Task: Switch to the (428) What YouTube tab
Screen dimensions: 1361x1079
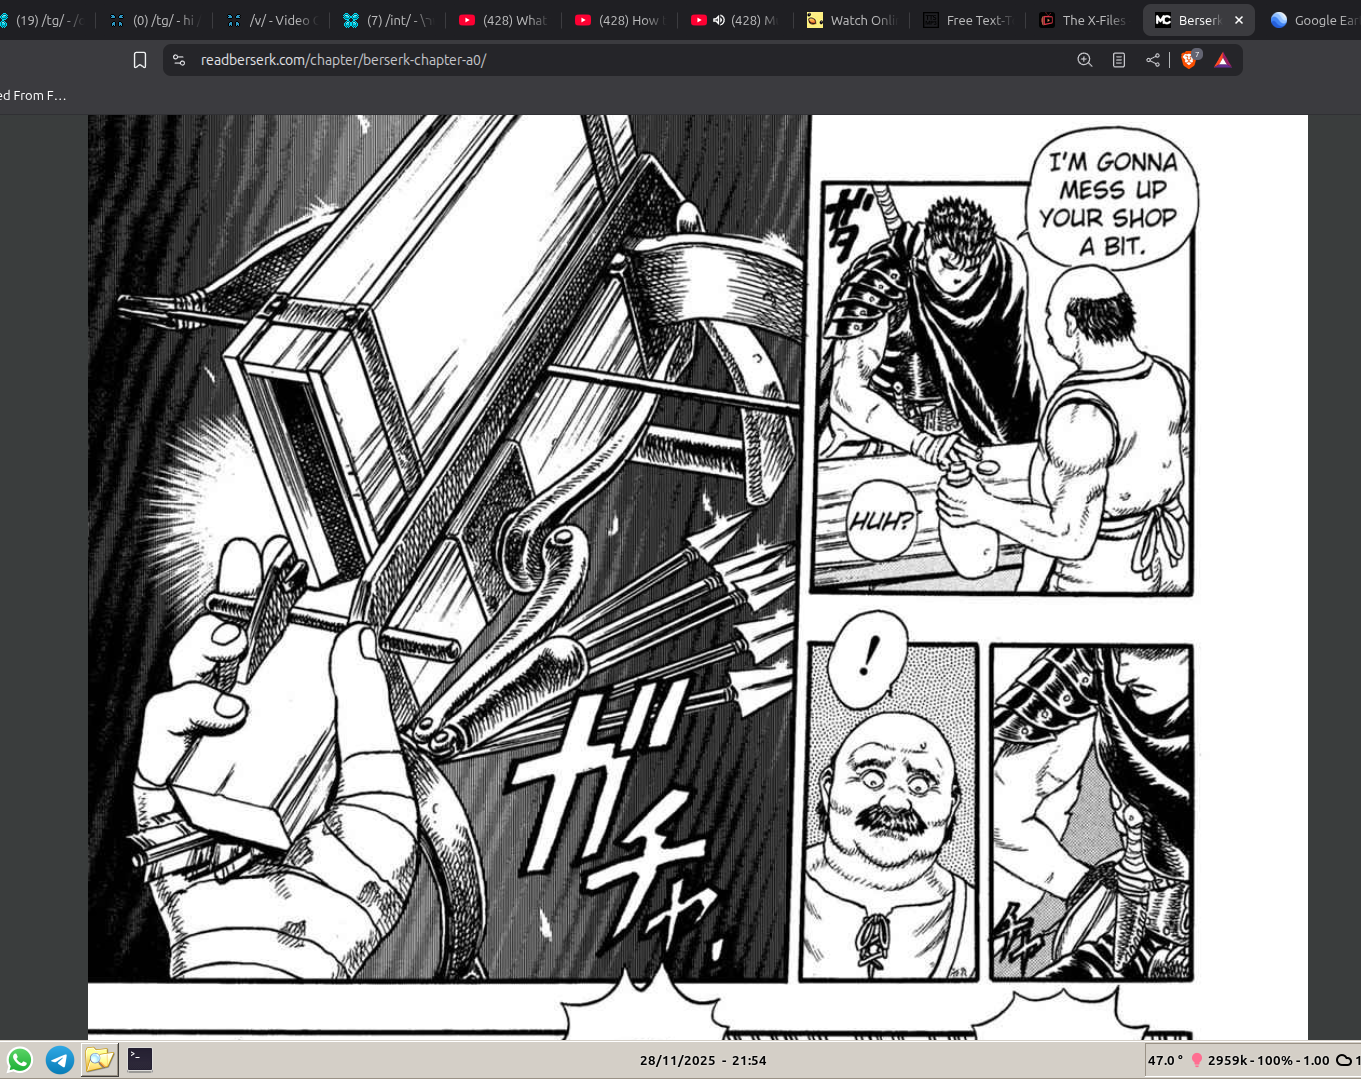Action: coord(504,20)
